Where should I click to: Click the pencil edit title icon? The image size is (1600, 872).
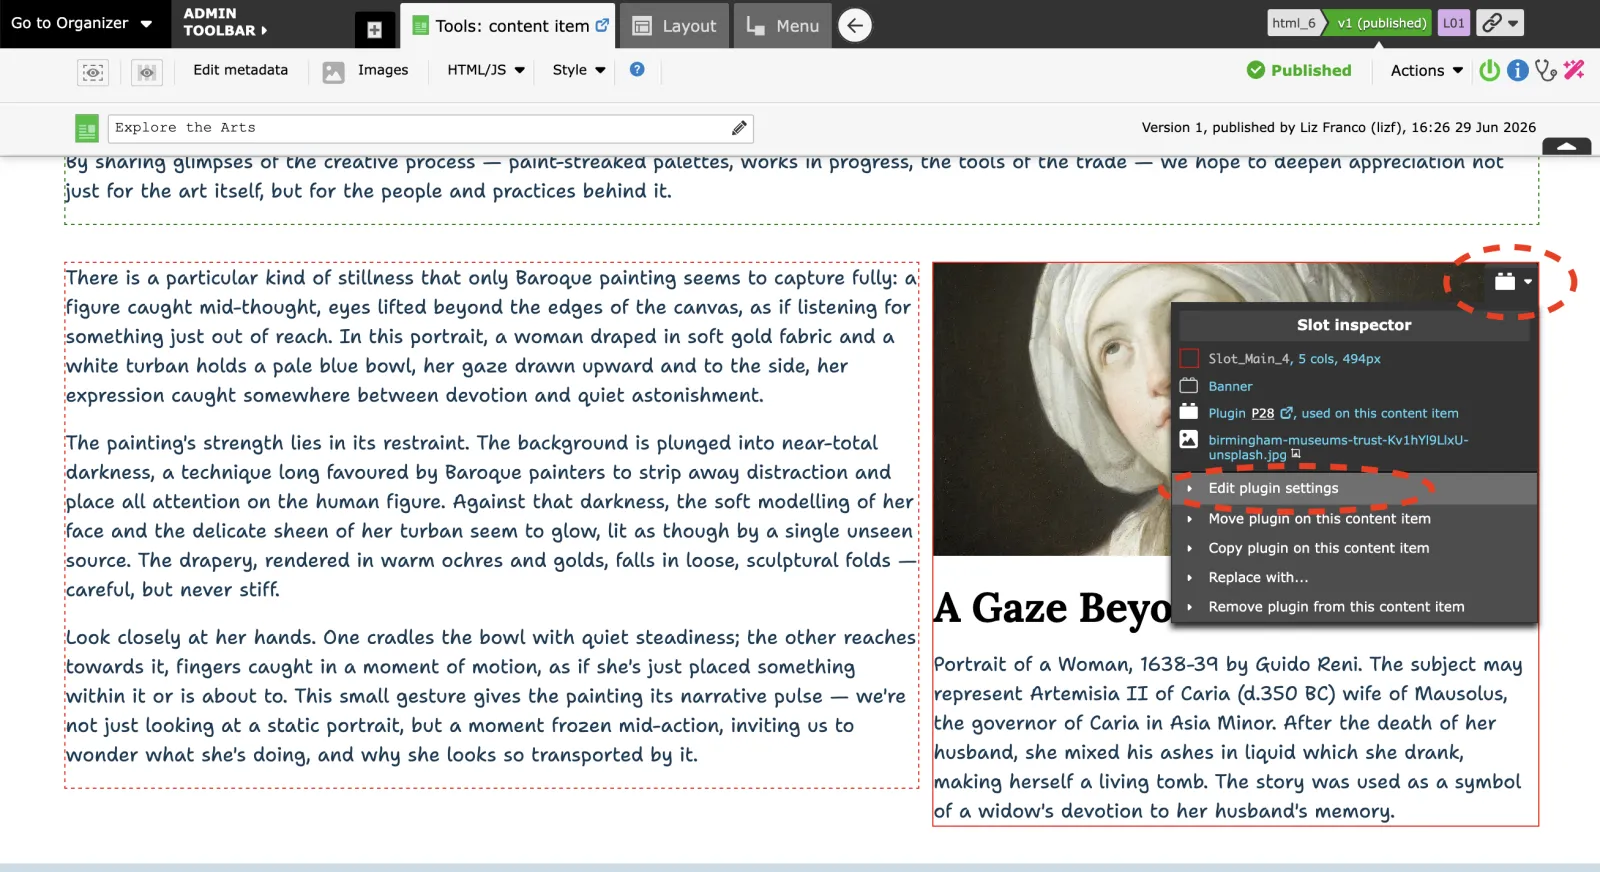click(739, 128)
